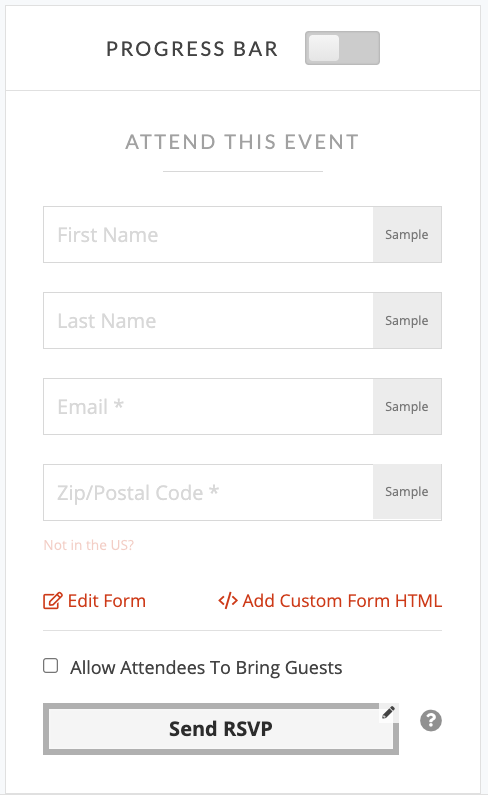Click the pencil edit icon on Send RSVP

coord(389,713)
